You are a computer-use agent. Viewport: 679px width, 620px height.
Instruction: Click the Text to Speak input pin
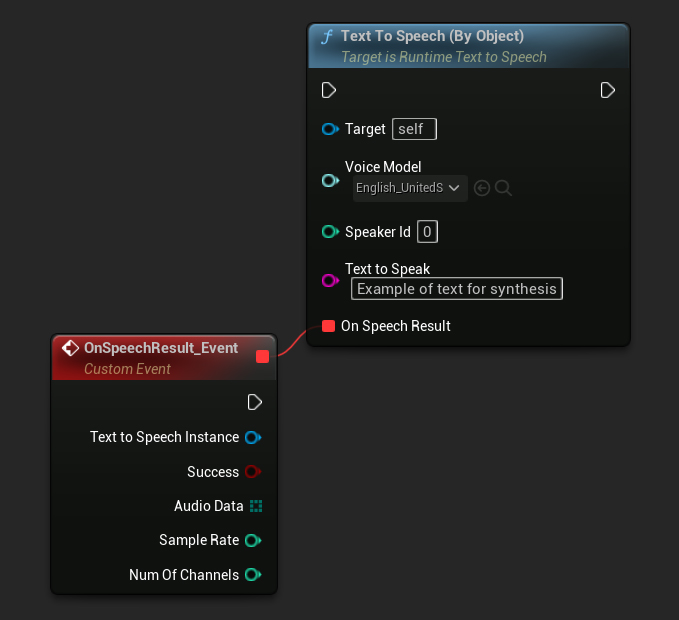[330, 281]
